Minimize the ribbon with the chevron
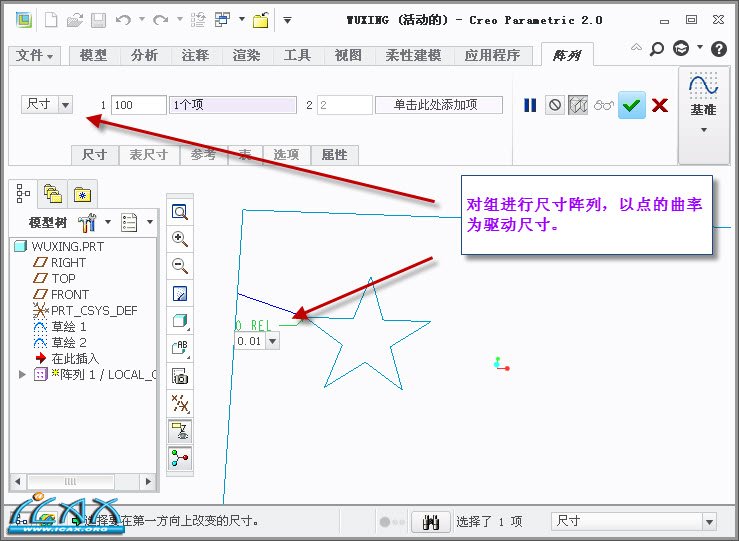The image size is (739, 541). (x=636, y=47)
